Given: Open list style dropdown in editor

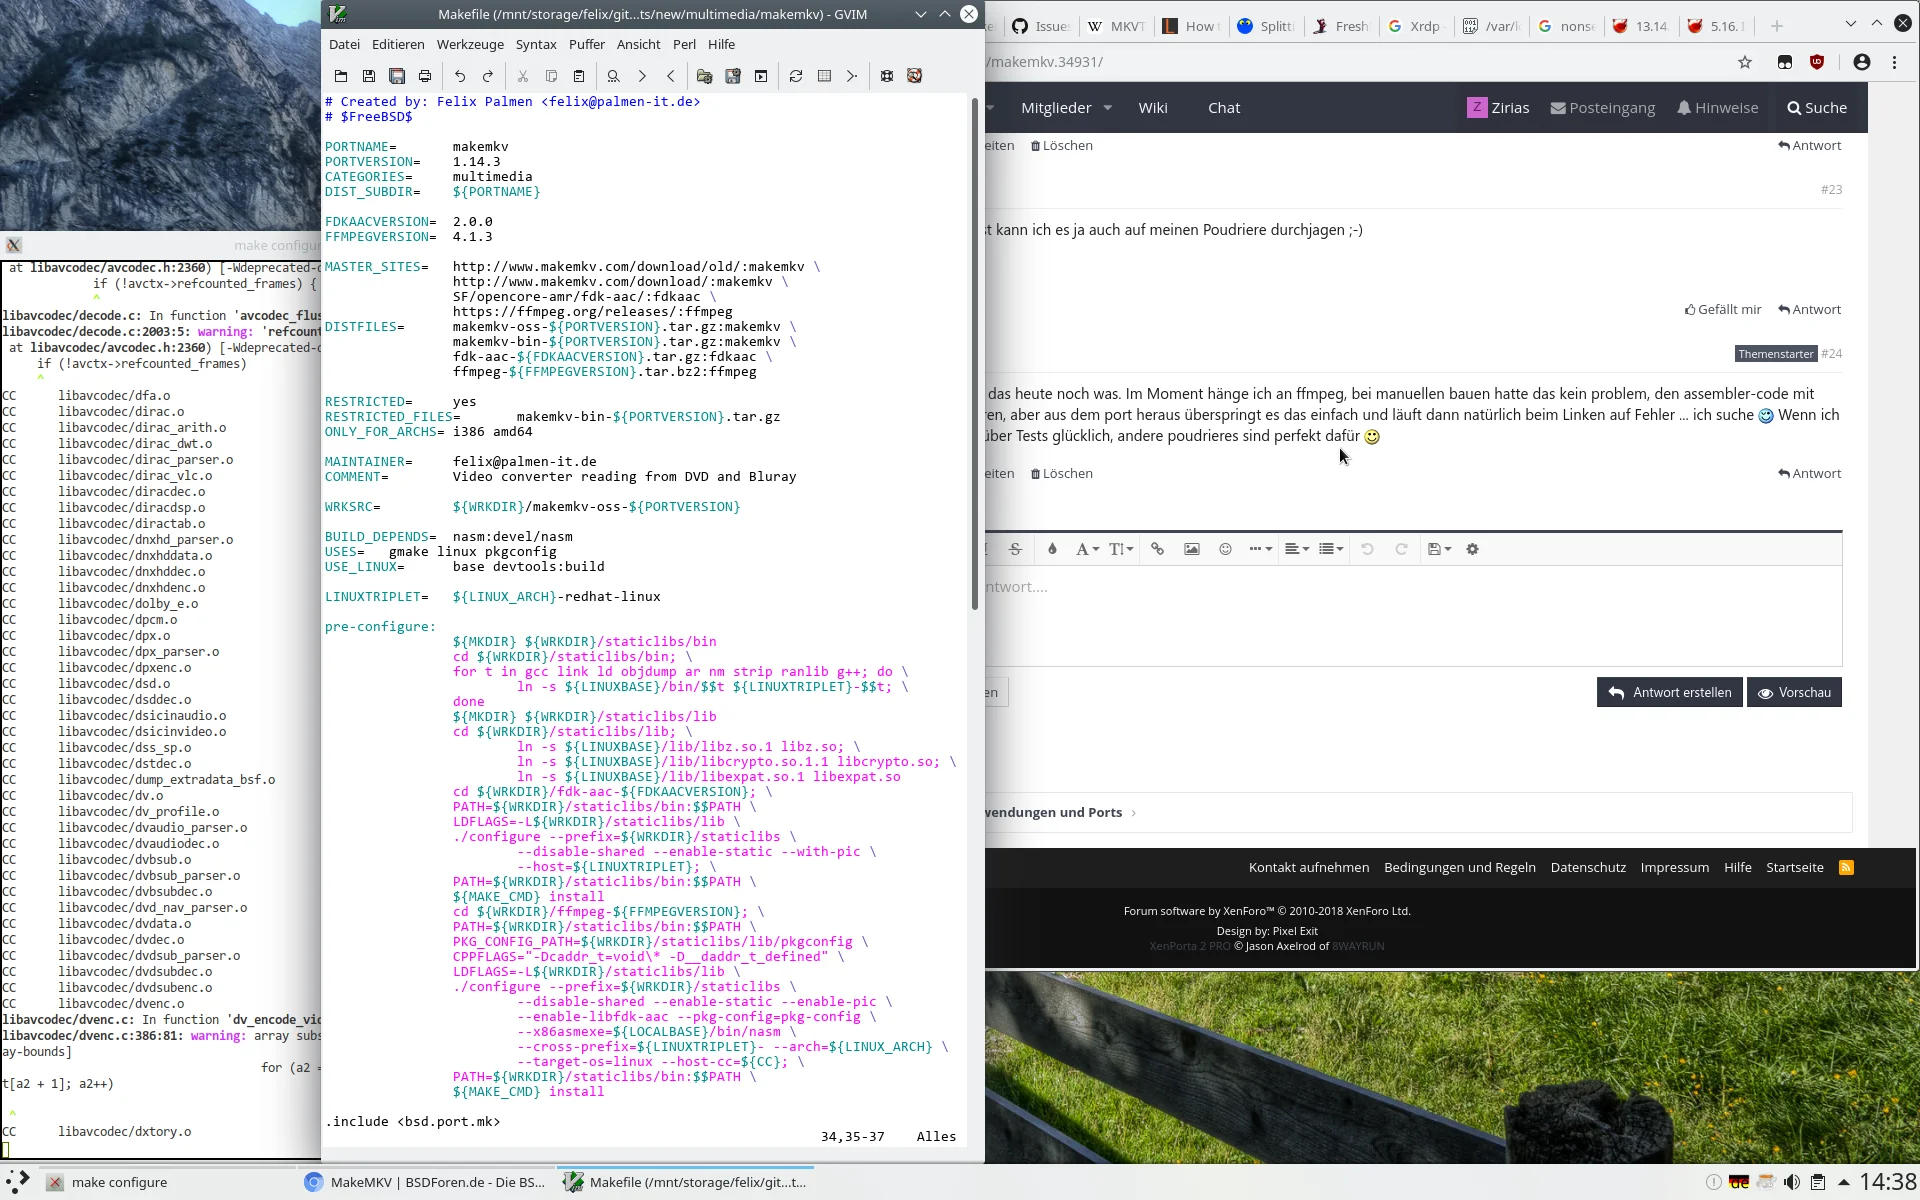Looking at the screenshot, I should click(1331, 549).
